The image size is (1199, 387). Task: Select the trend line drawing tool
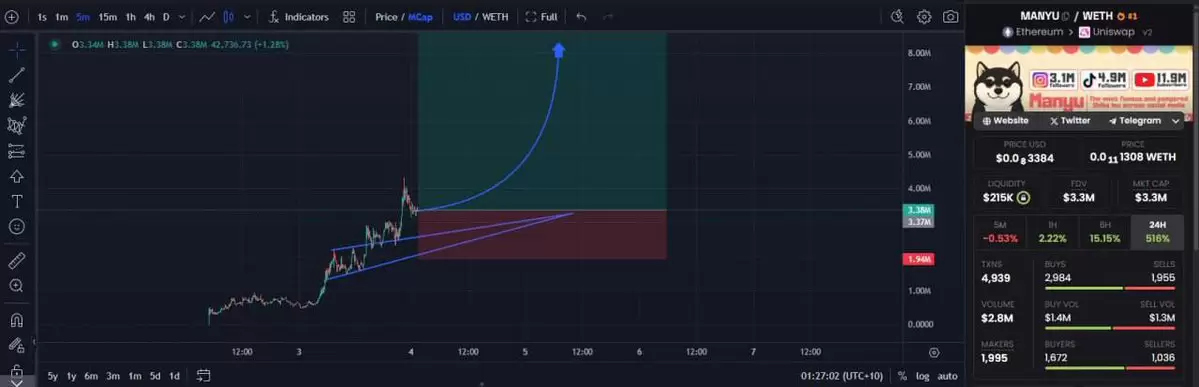(17, 74)
